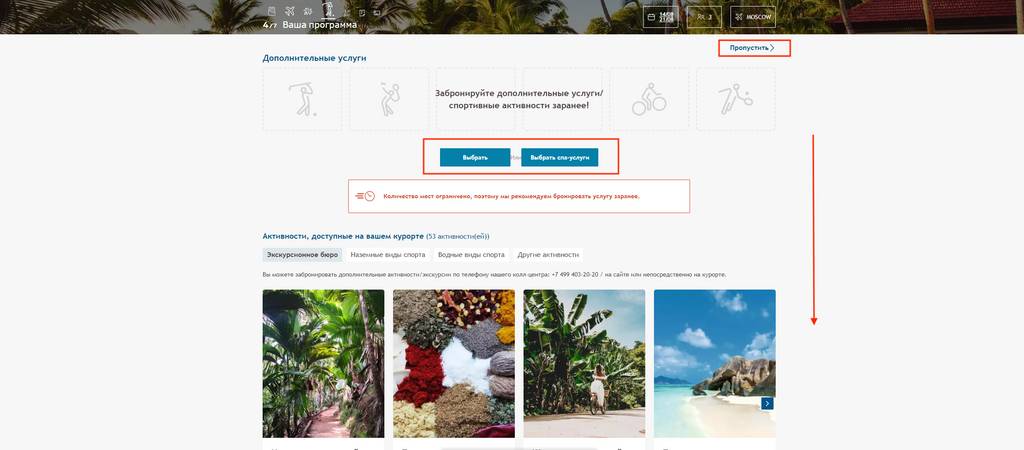Click the "Выбрать спа-услуги" button

pyautogui.click(x=560, y=157)
